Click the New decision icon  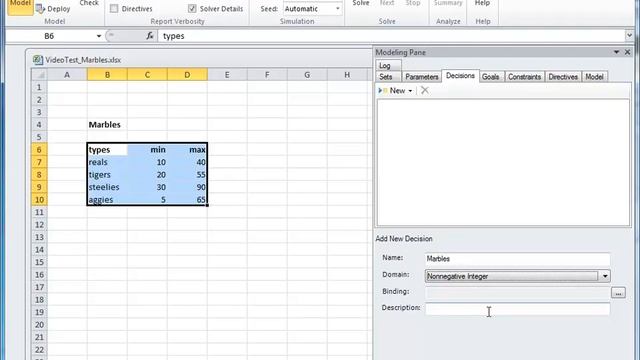[383, 91]
